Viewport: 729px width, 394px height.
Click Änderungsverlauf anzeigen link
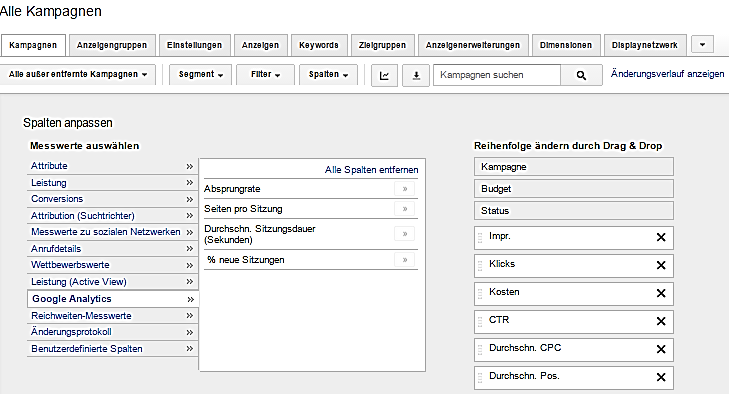pyautogui.click(x=667, y=74)
